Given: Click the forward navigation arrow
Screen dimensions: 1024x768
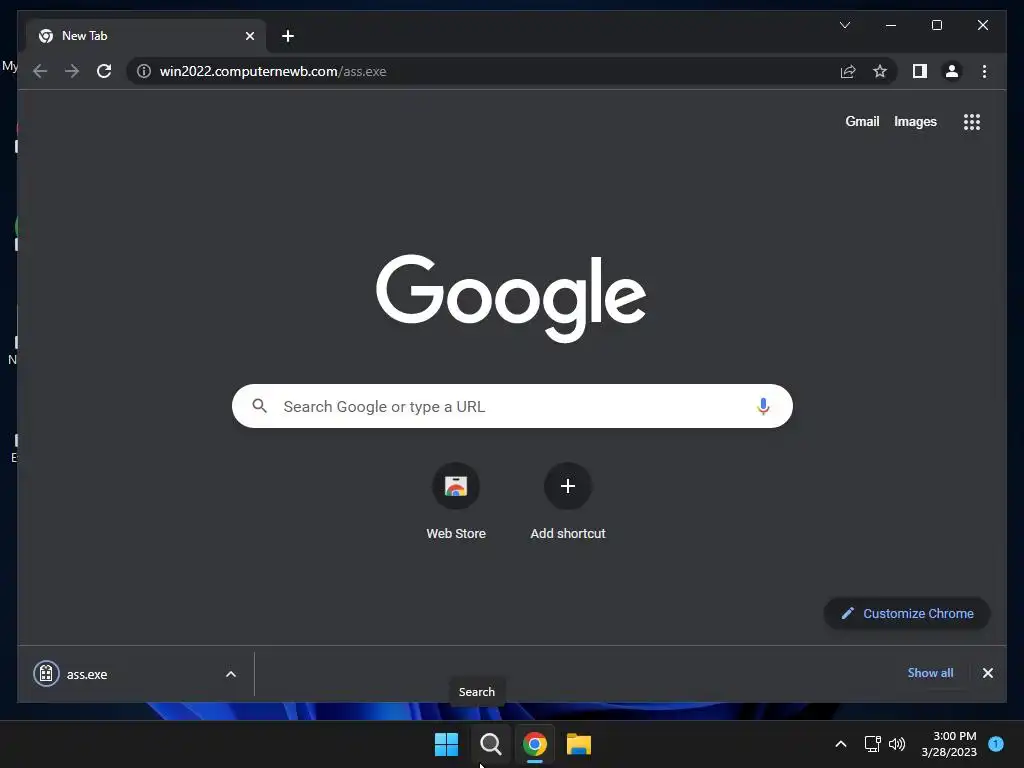Looking at the screenshot, I should pyautogui.click(x=72, y=71).
